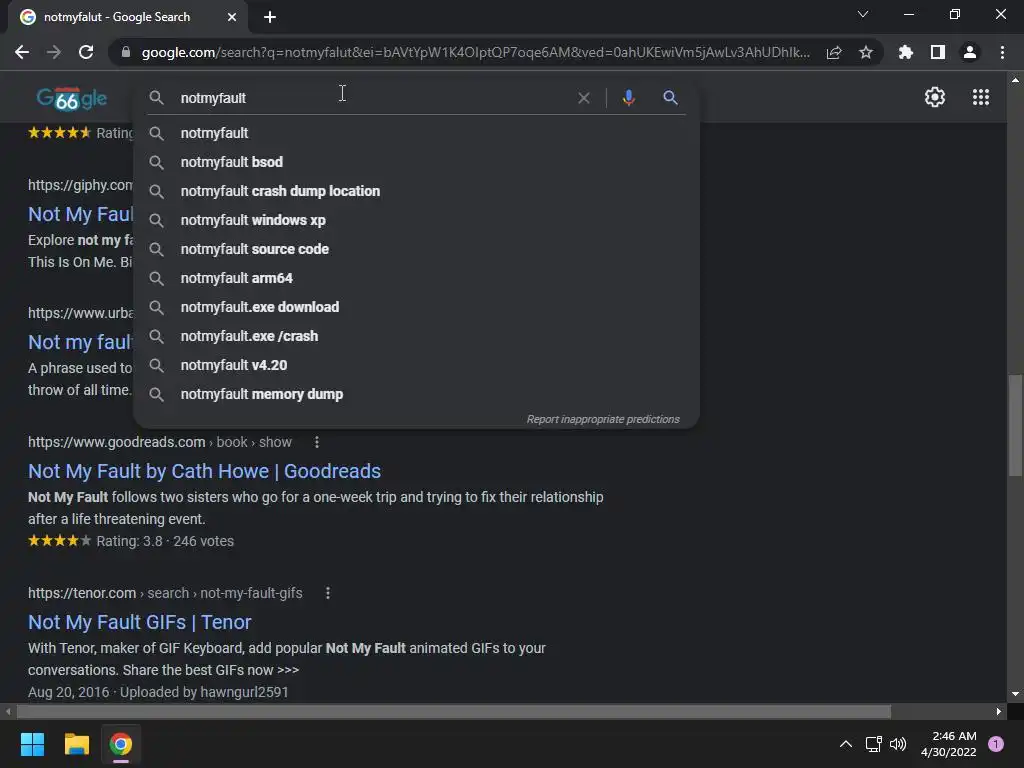
Task: Open the Chrome side panel
Action: (938, 52)
